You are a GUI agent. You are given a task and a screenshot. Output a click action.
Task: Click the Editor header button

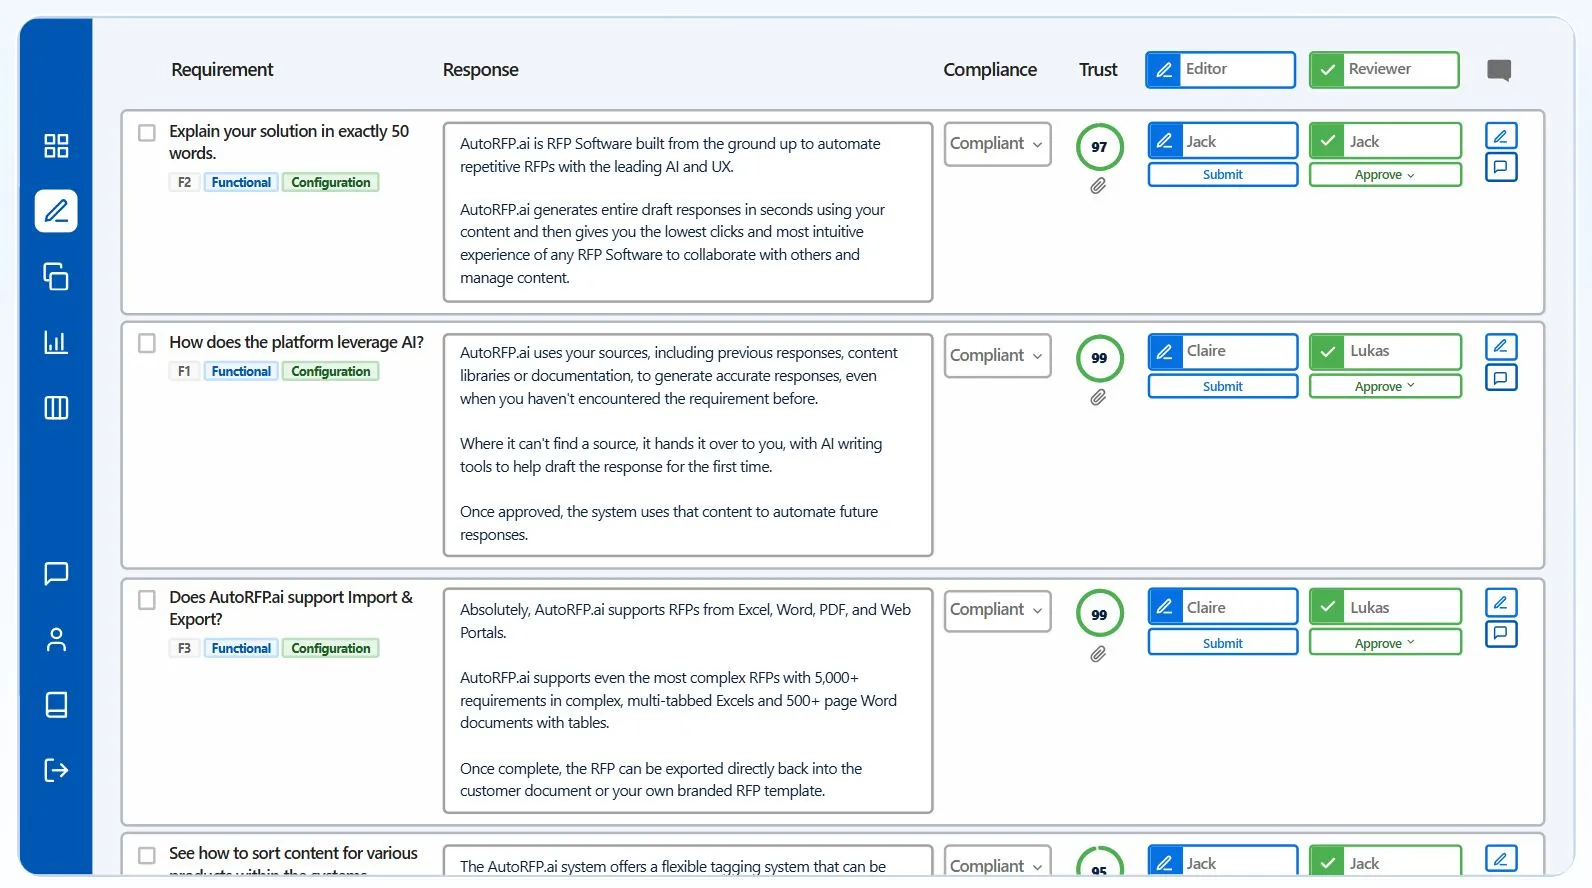pyautogui.click(x=1220, y=70)
